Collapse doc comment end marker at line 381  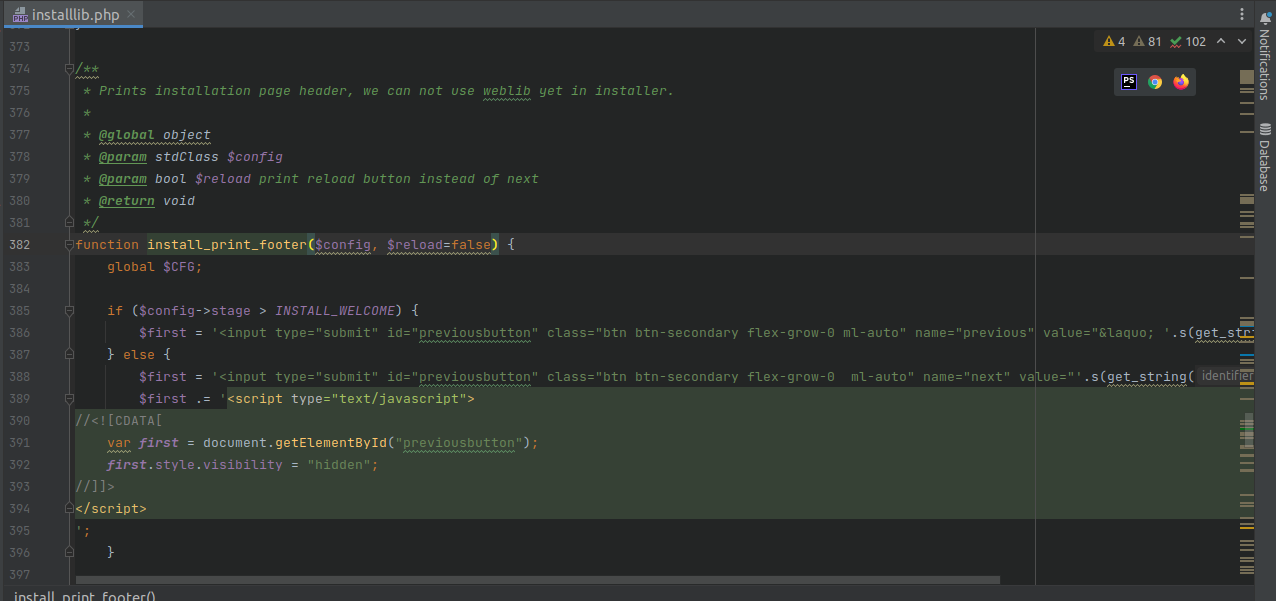[x=69, y=222]
